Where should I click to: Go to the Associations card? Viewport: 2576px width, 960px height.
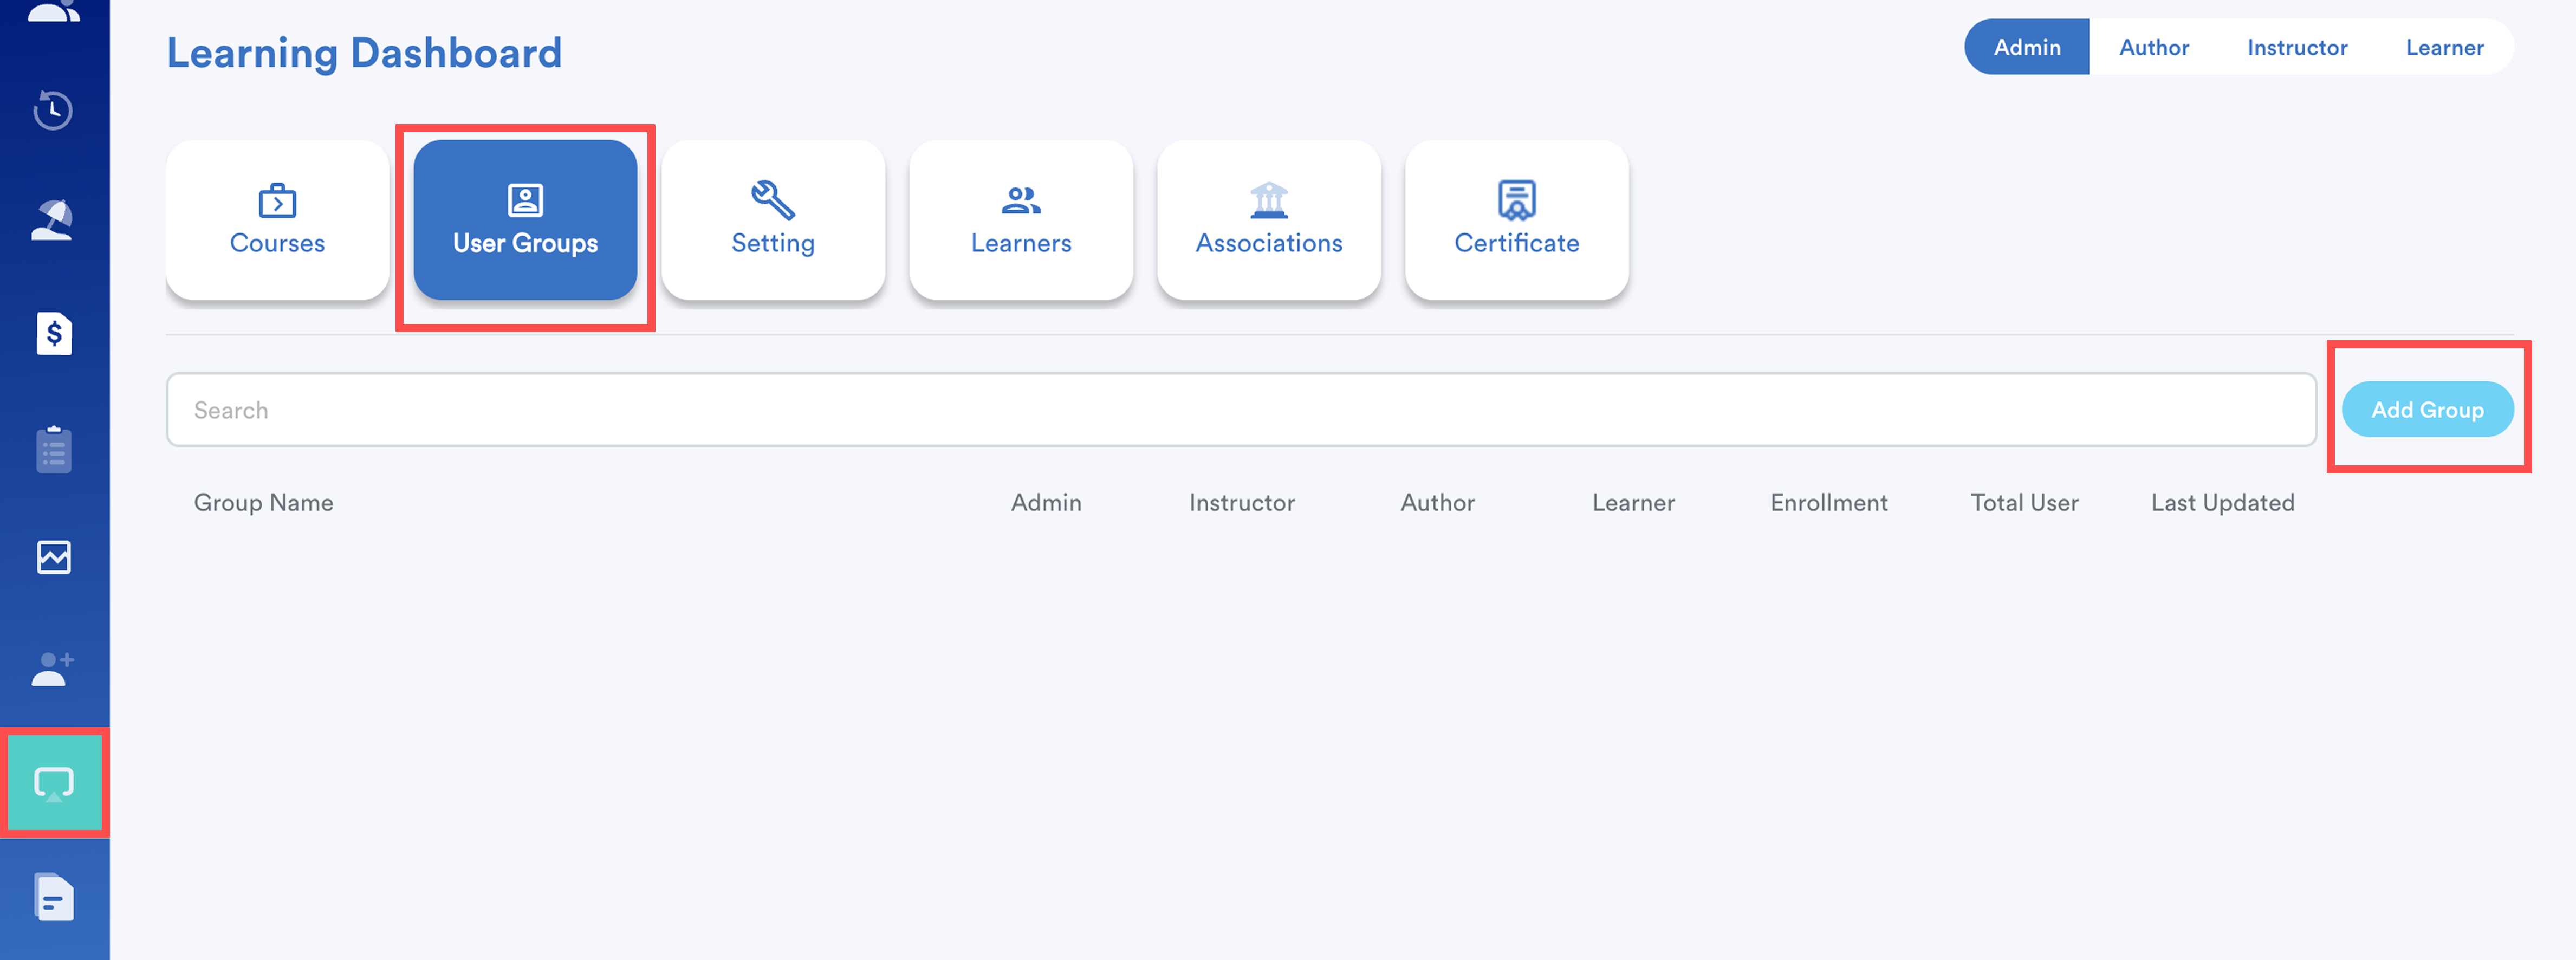click(x=1268, y=220)
